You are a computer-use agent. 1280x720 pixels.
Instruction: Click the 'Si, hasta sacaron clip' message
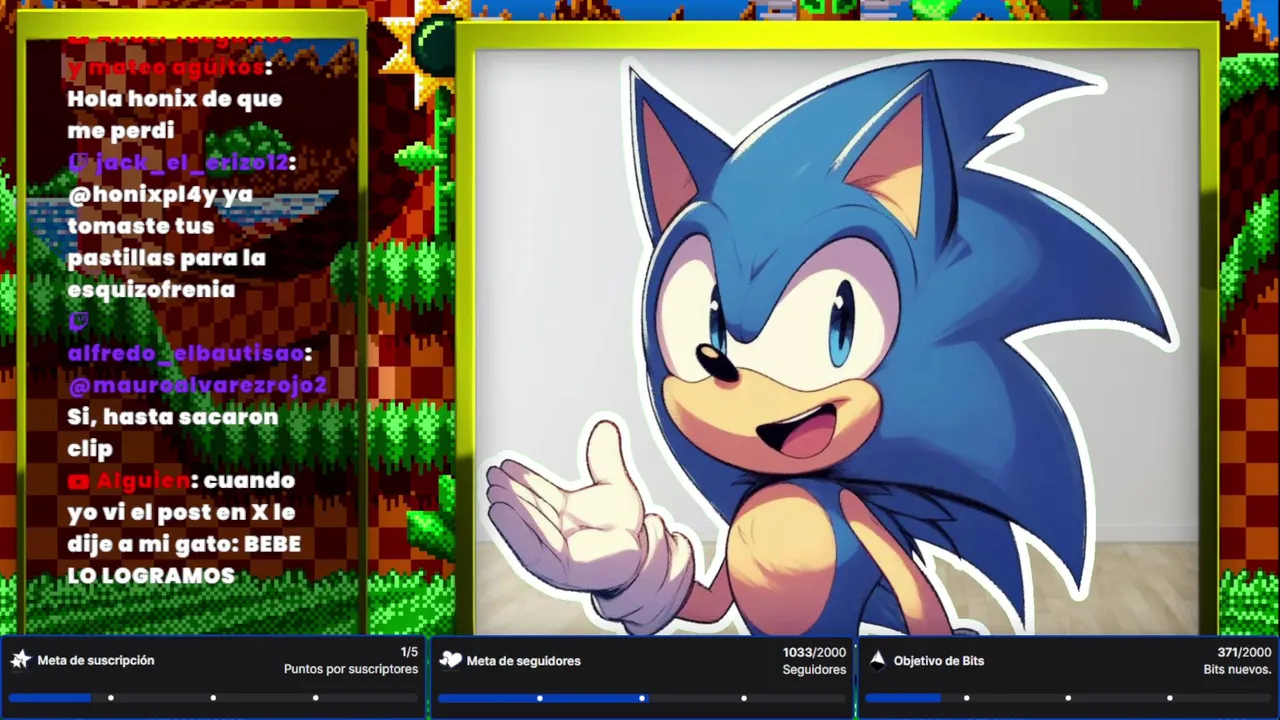[173, 432]
